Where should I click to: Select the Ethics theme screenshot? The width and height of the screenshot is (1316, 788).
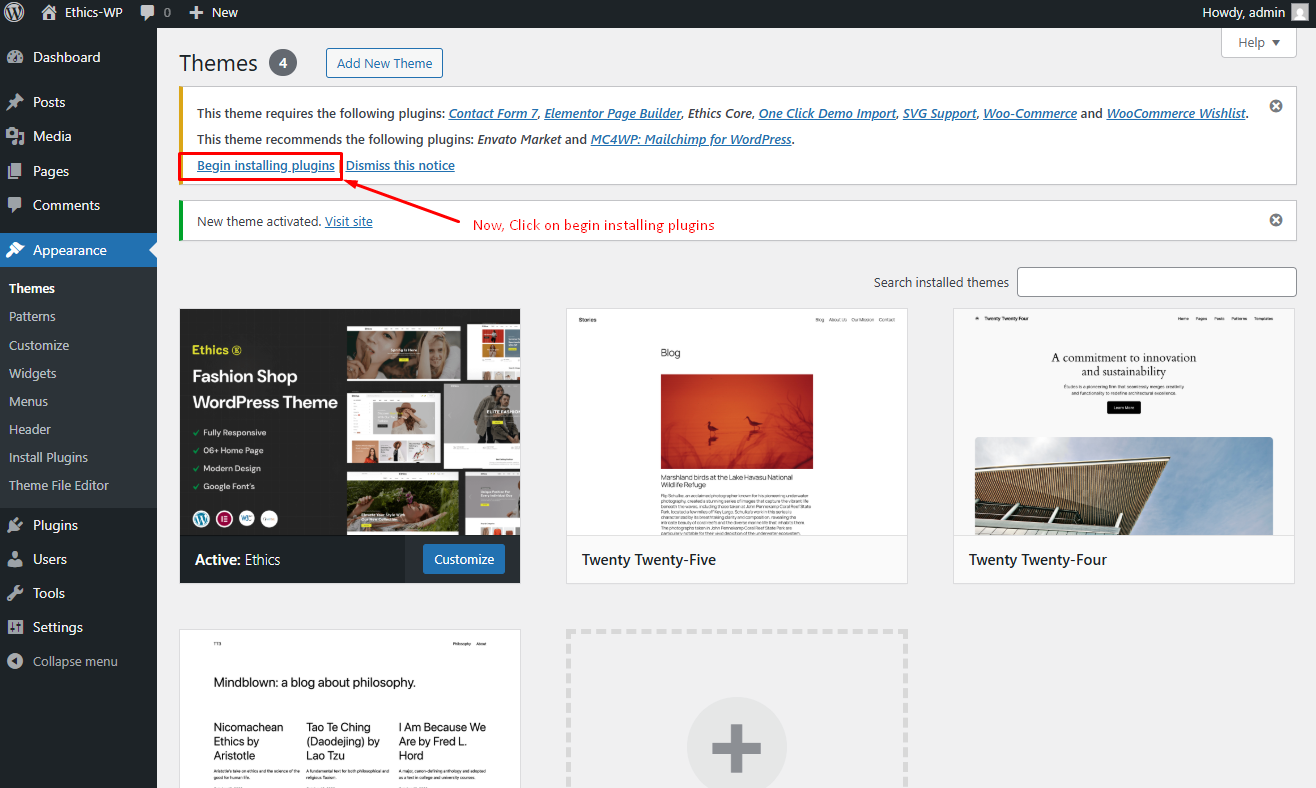[x=350, y=422]
